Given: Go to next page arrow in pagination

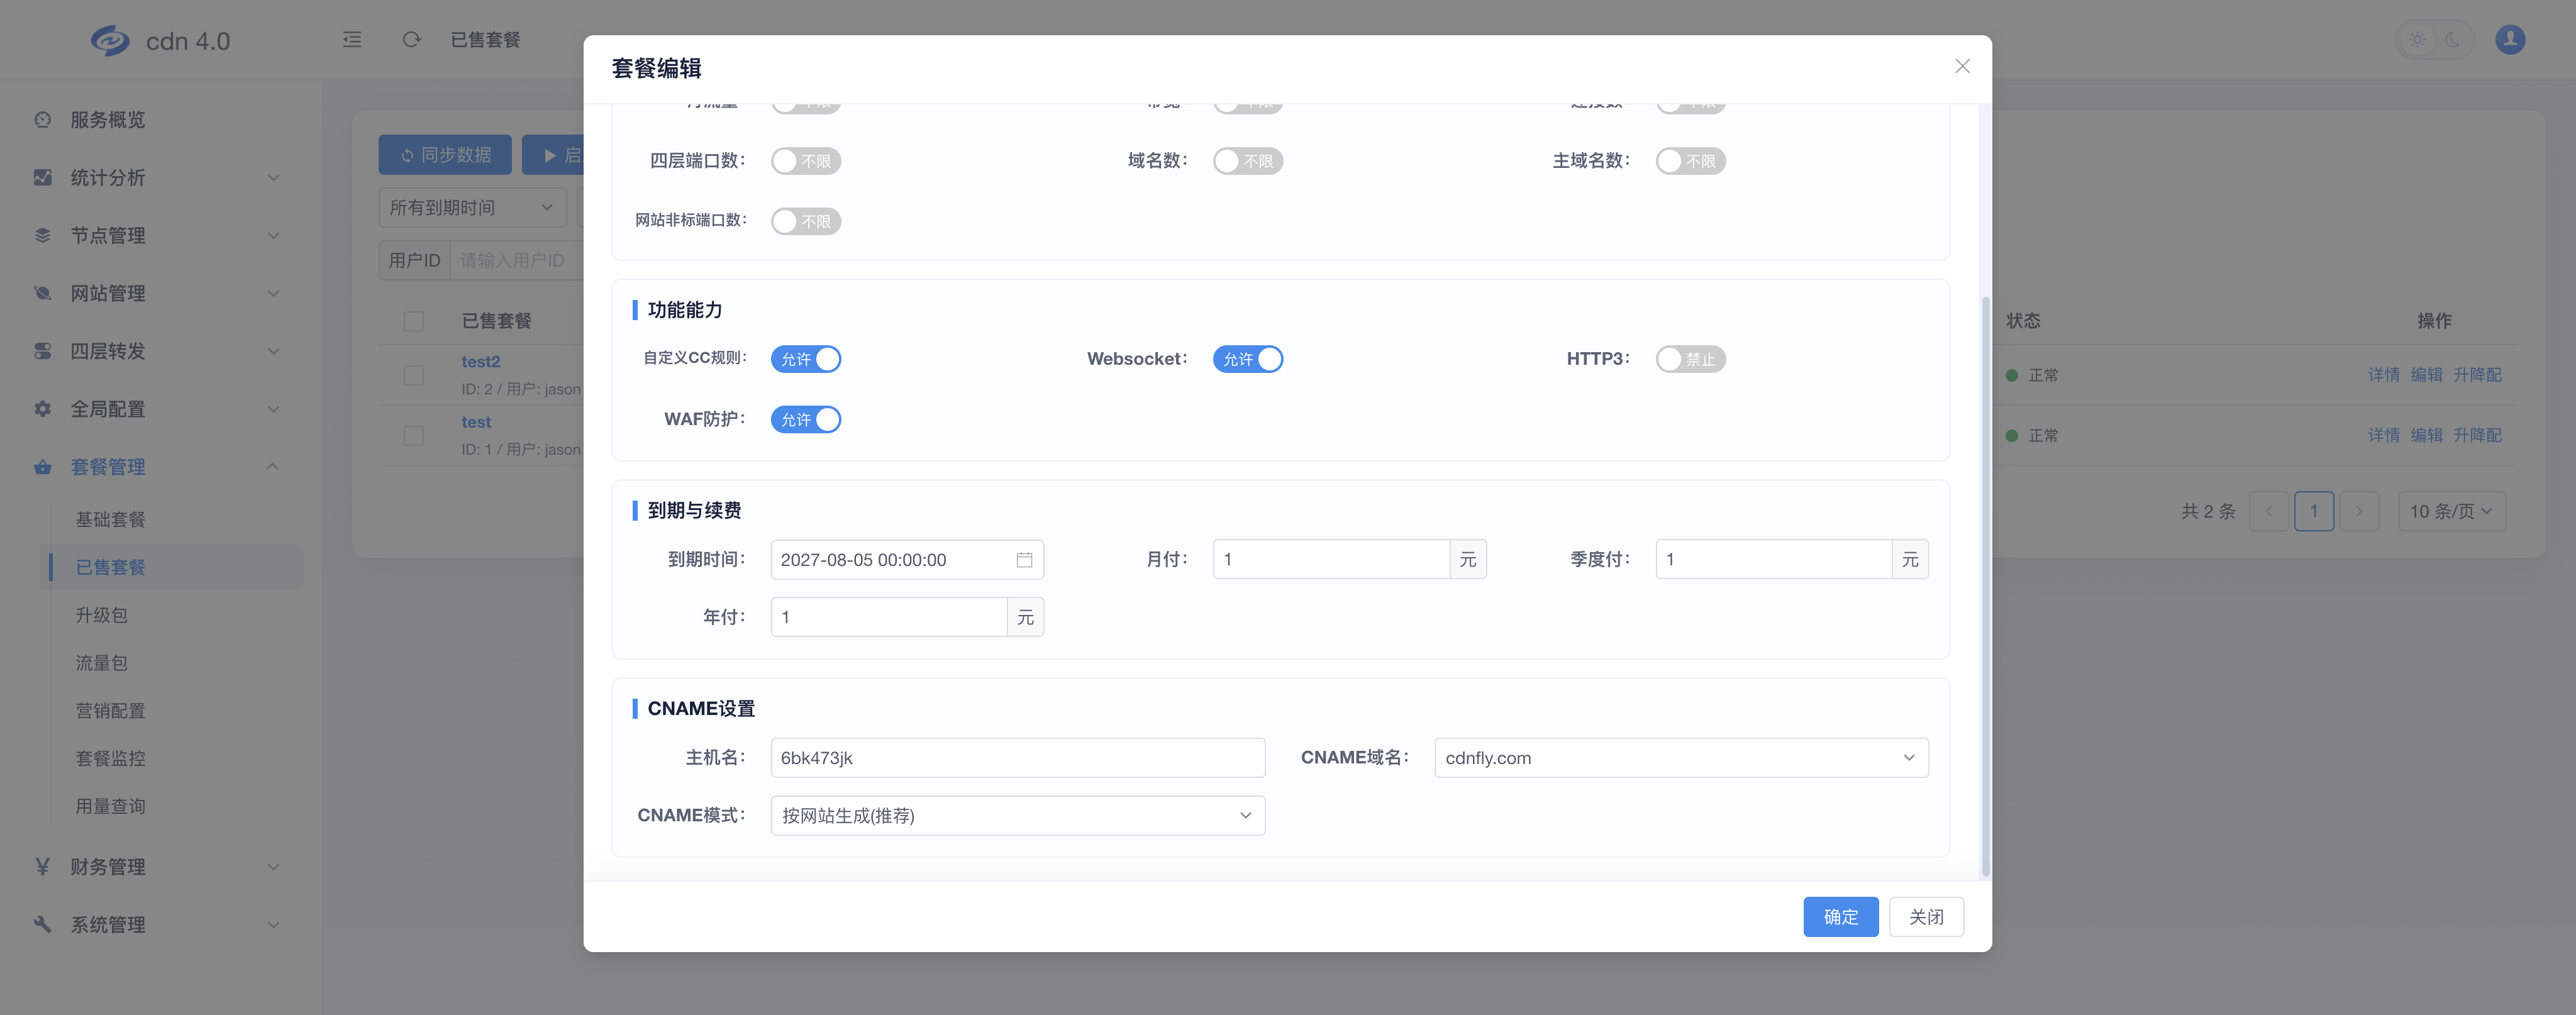Looking at the screenshot, I should (x=2359, y=511).
